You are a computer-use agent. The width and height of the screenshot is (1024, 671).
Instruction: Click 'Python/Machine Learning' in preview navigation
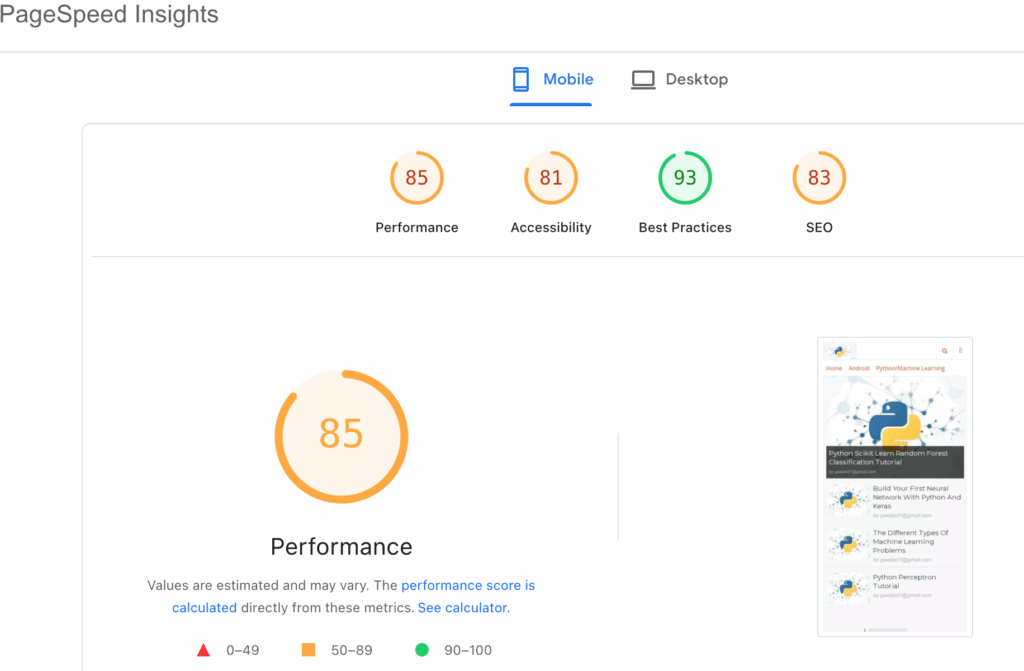tap(910, 368)
